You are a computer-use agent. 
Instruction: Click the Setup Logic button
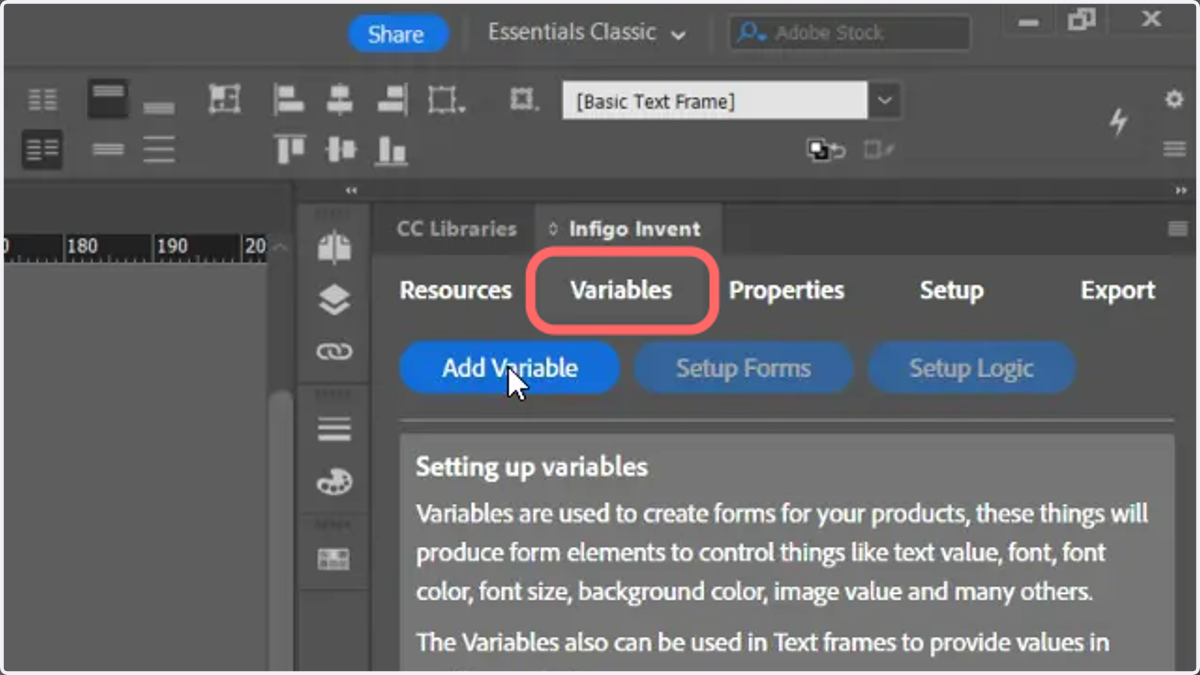pos(971,368)
